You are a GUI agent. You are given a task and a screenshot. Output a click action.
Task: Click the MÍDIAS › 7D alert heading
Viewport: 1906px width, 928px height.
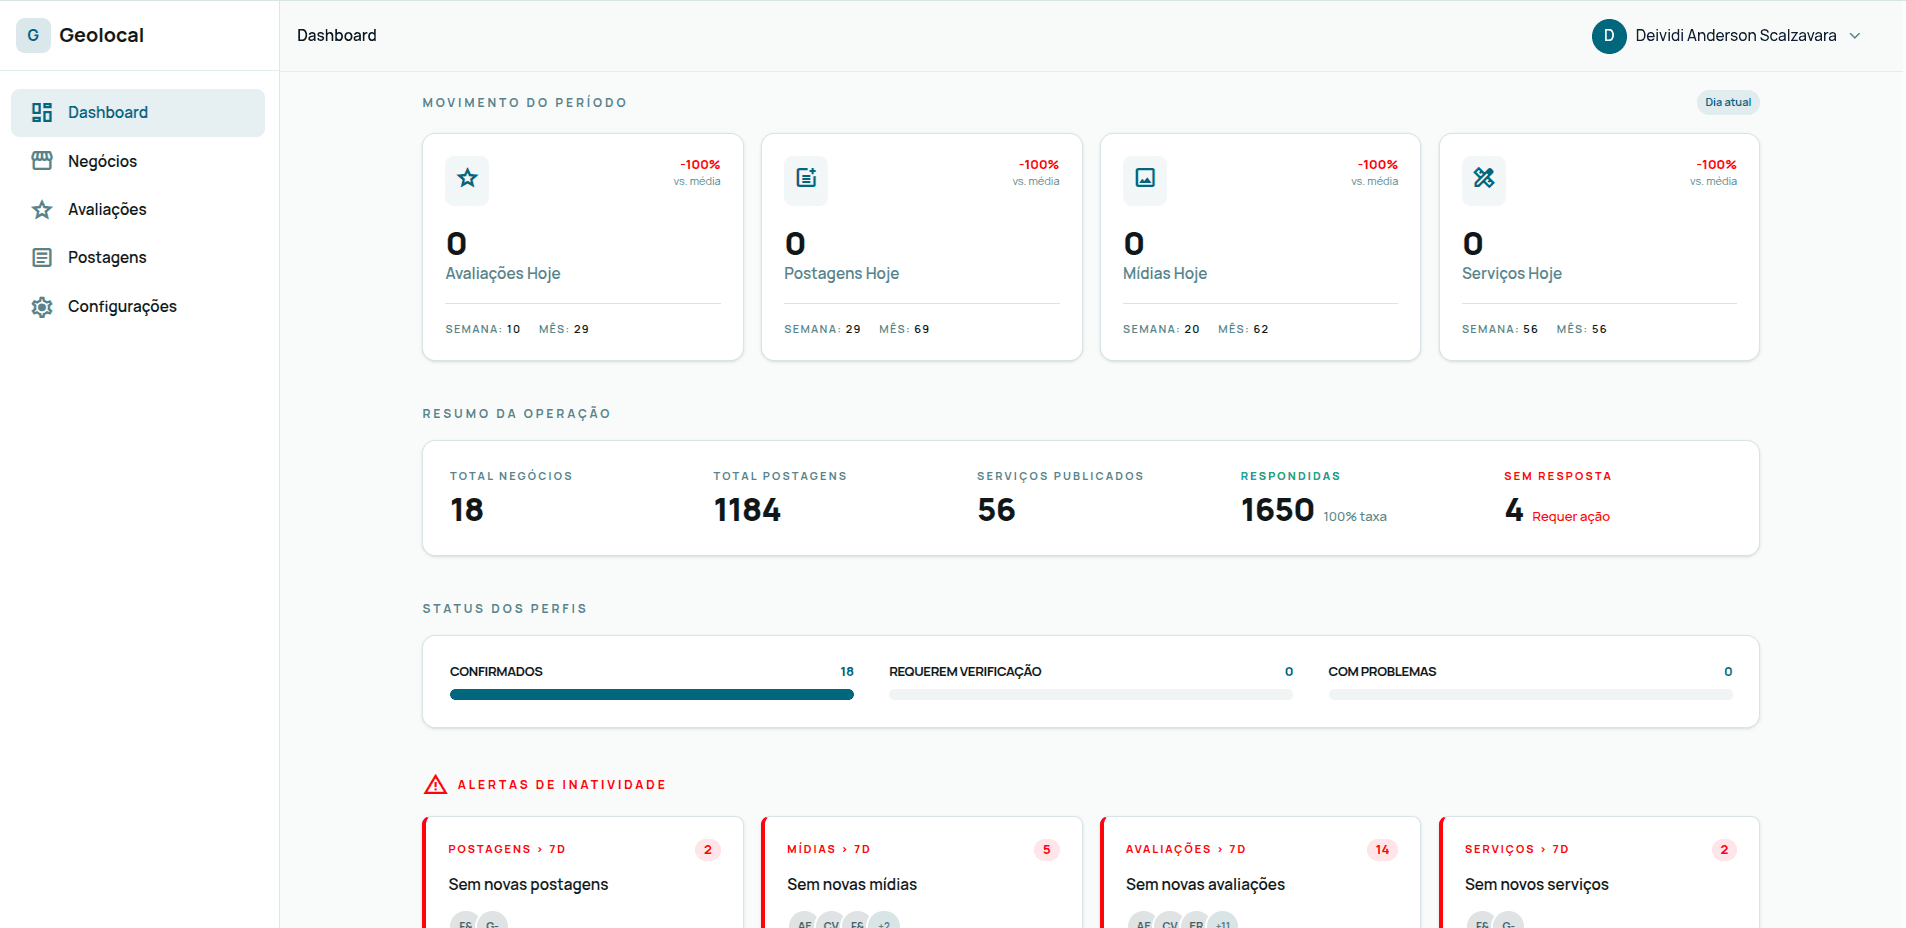pos(829,850)
